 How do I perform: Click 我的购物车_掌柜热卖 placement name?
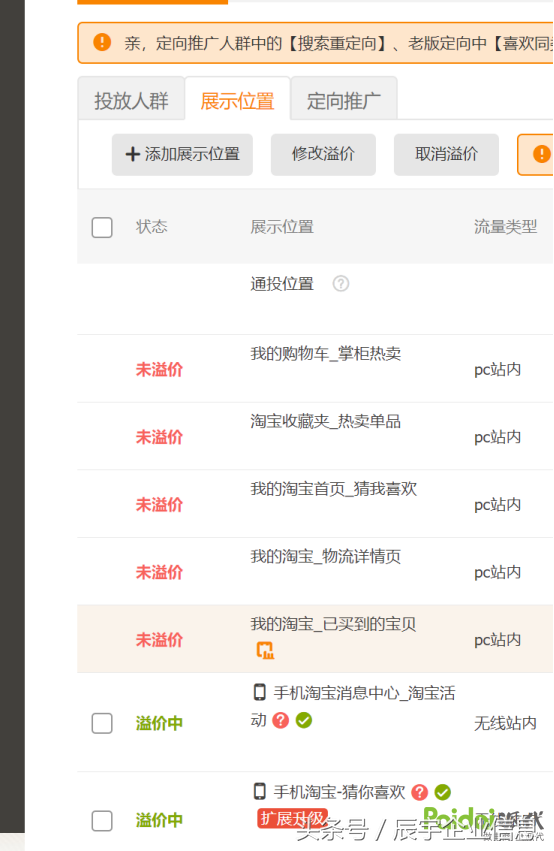point(326,354)
